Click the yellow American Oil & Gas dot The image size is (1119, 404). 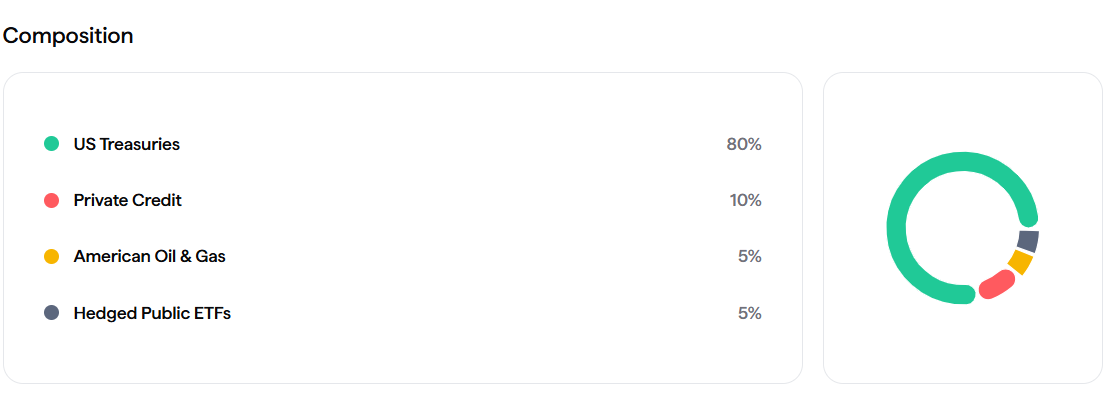[52, 256]
